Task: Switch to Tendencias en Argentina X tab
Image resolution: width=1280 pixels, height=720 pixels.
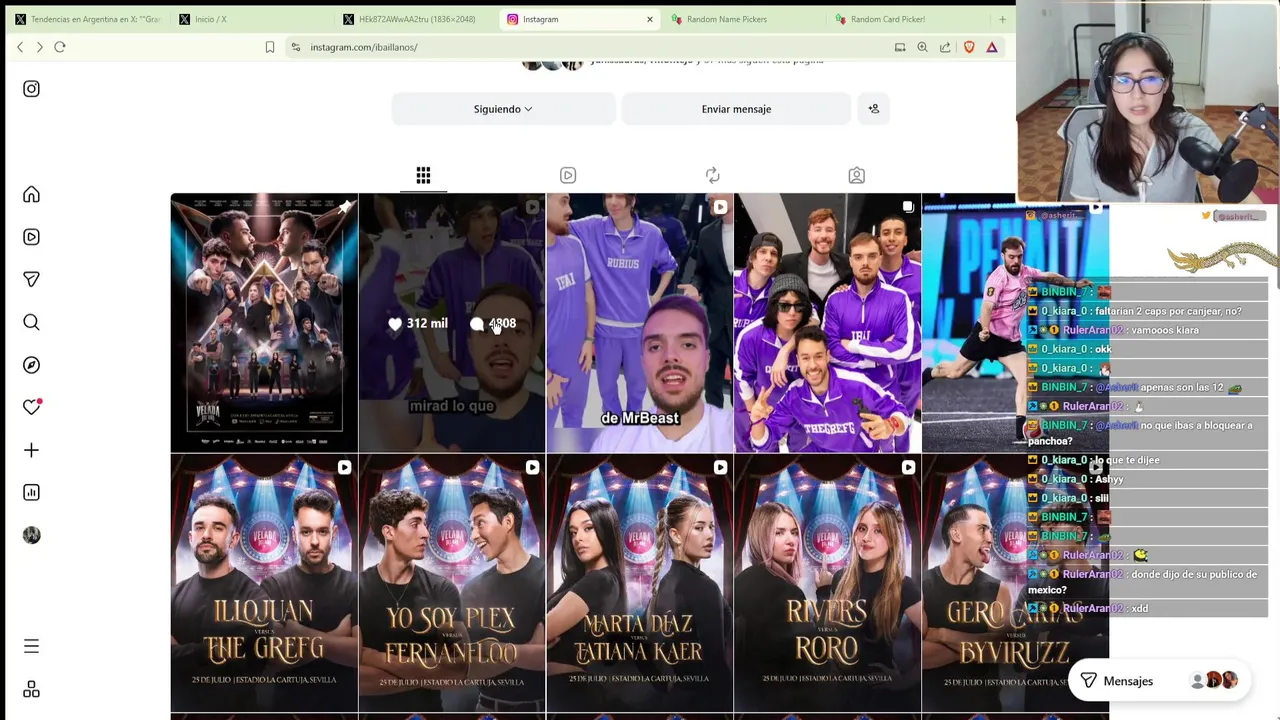Action: click(x=86, y=19)
